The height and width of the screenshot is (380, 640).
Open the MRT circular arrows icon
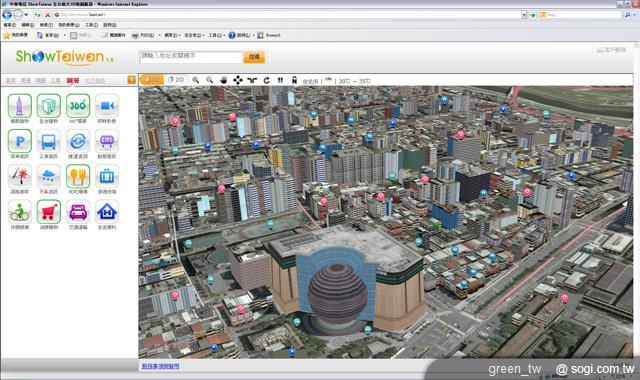pyautogui.click(x=78, y=141)
